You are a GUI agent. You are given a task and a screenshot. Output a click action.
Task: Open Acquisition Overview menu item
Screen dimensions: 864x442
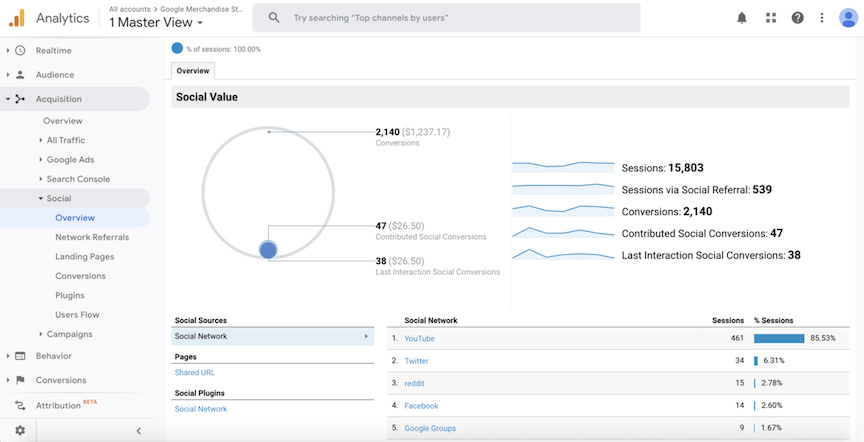[x=63, y=121]
